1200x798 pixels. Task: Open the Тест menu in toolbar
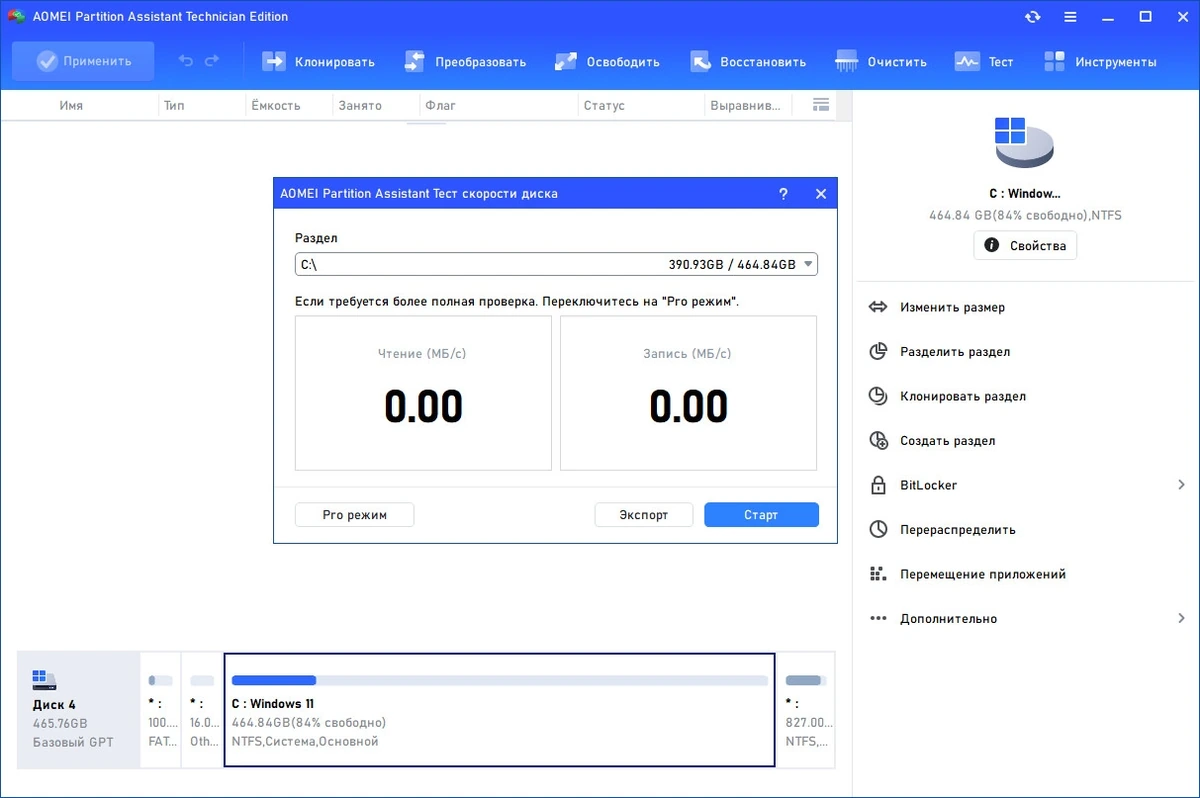pos(984,61)
